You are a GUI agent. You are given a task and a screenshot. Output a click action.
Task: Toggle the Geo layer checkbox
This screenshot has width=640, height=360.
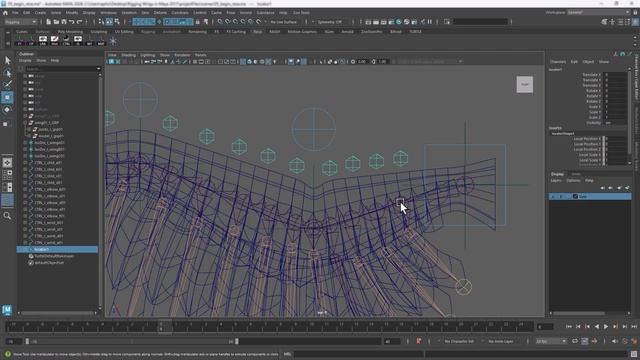pos(575,197)
